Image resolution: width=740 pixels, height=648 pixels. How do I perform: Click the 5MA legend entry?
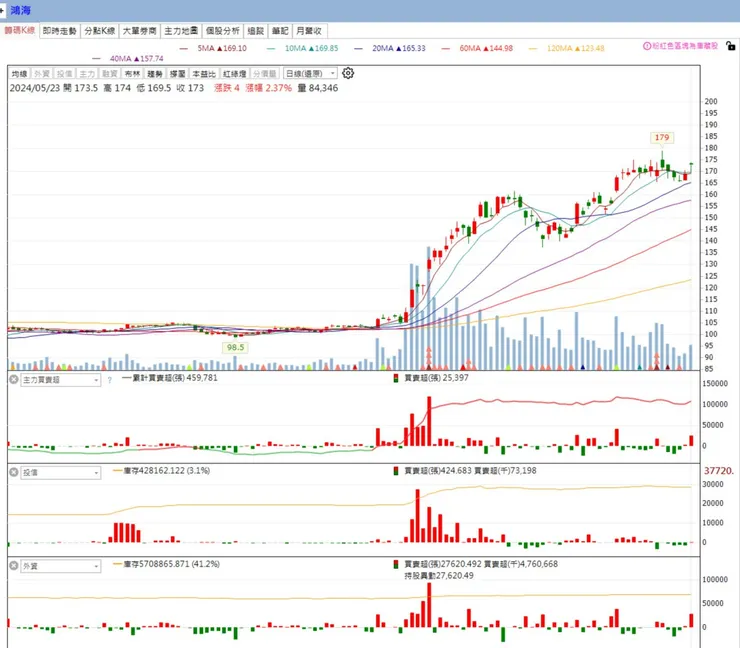tap(213, 48)
